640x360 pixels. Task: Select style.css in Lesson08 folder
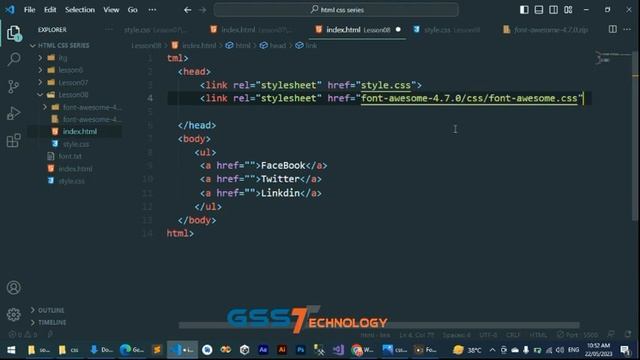(x=76, y=144)
